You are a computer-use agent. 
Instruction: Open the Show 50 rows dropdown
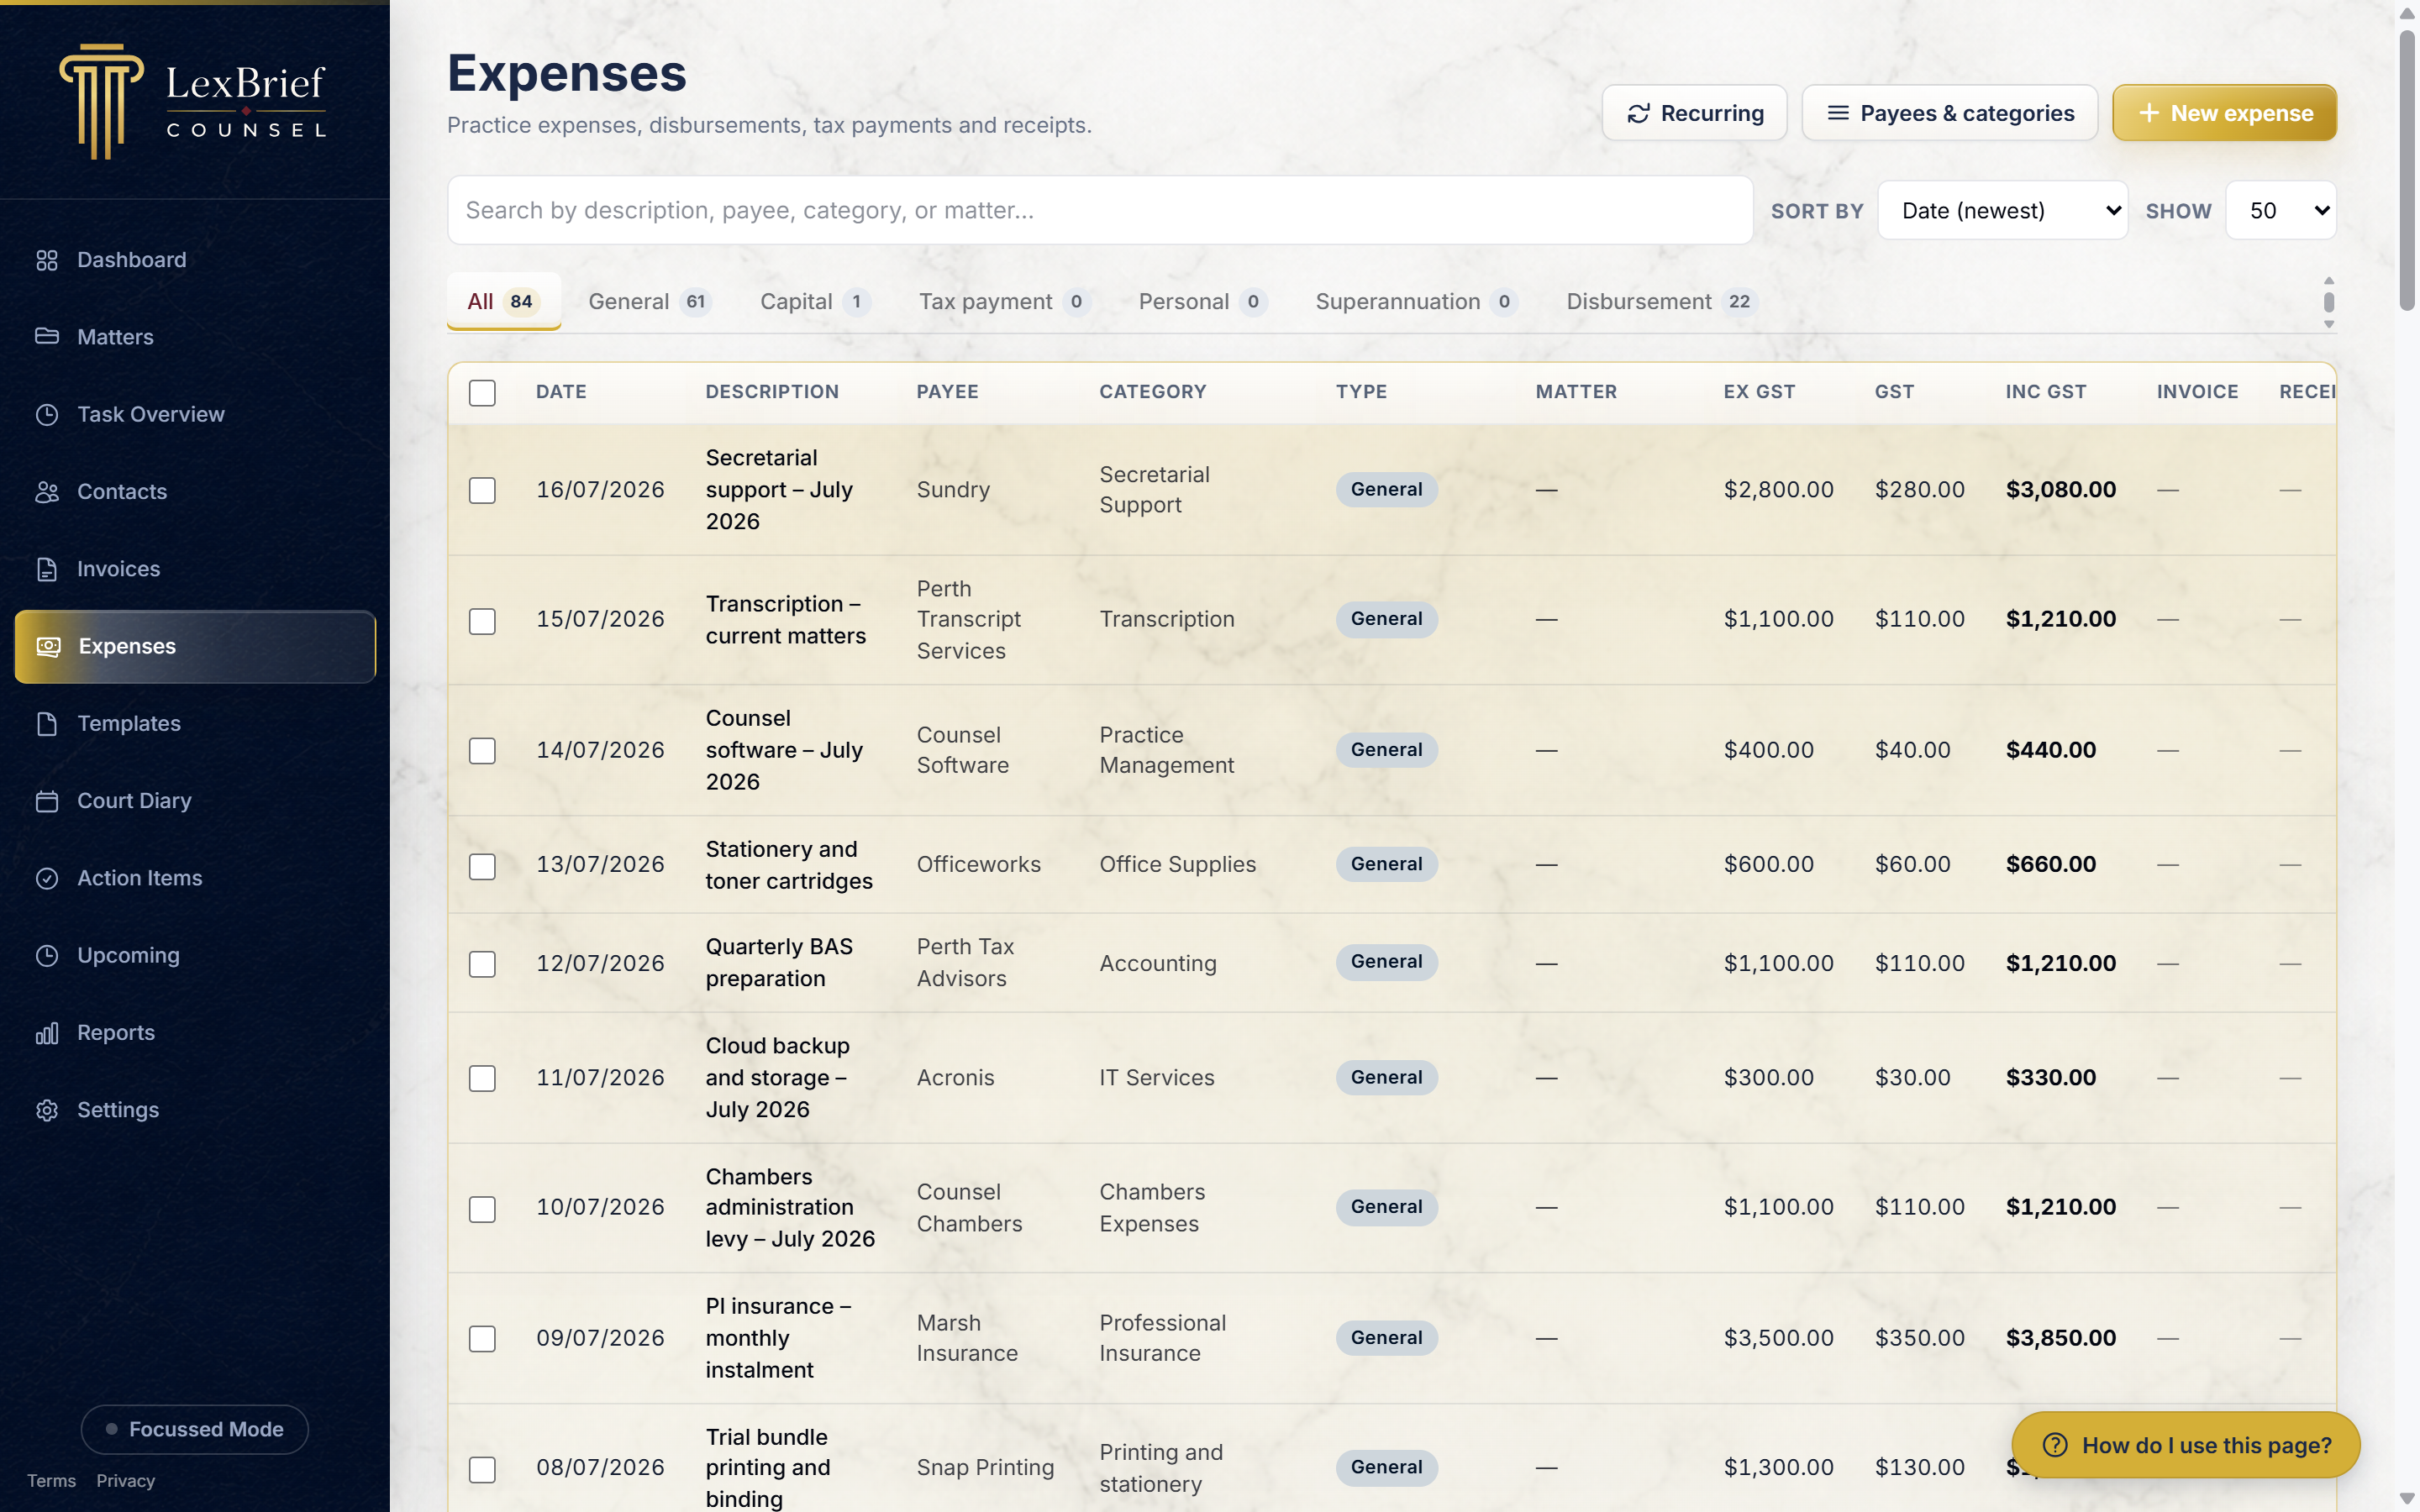click(2281, 210)
